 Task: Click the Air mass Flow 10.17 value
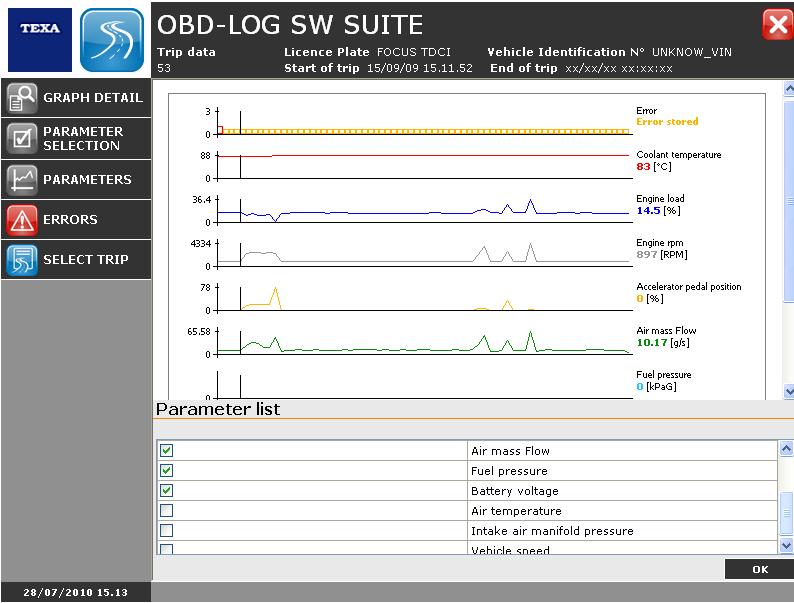[x=652, y=343]
